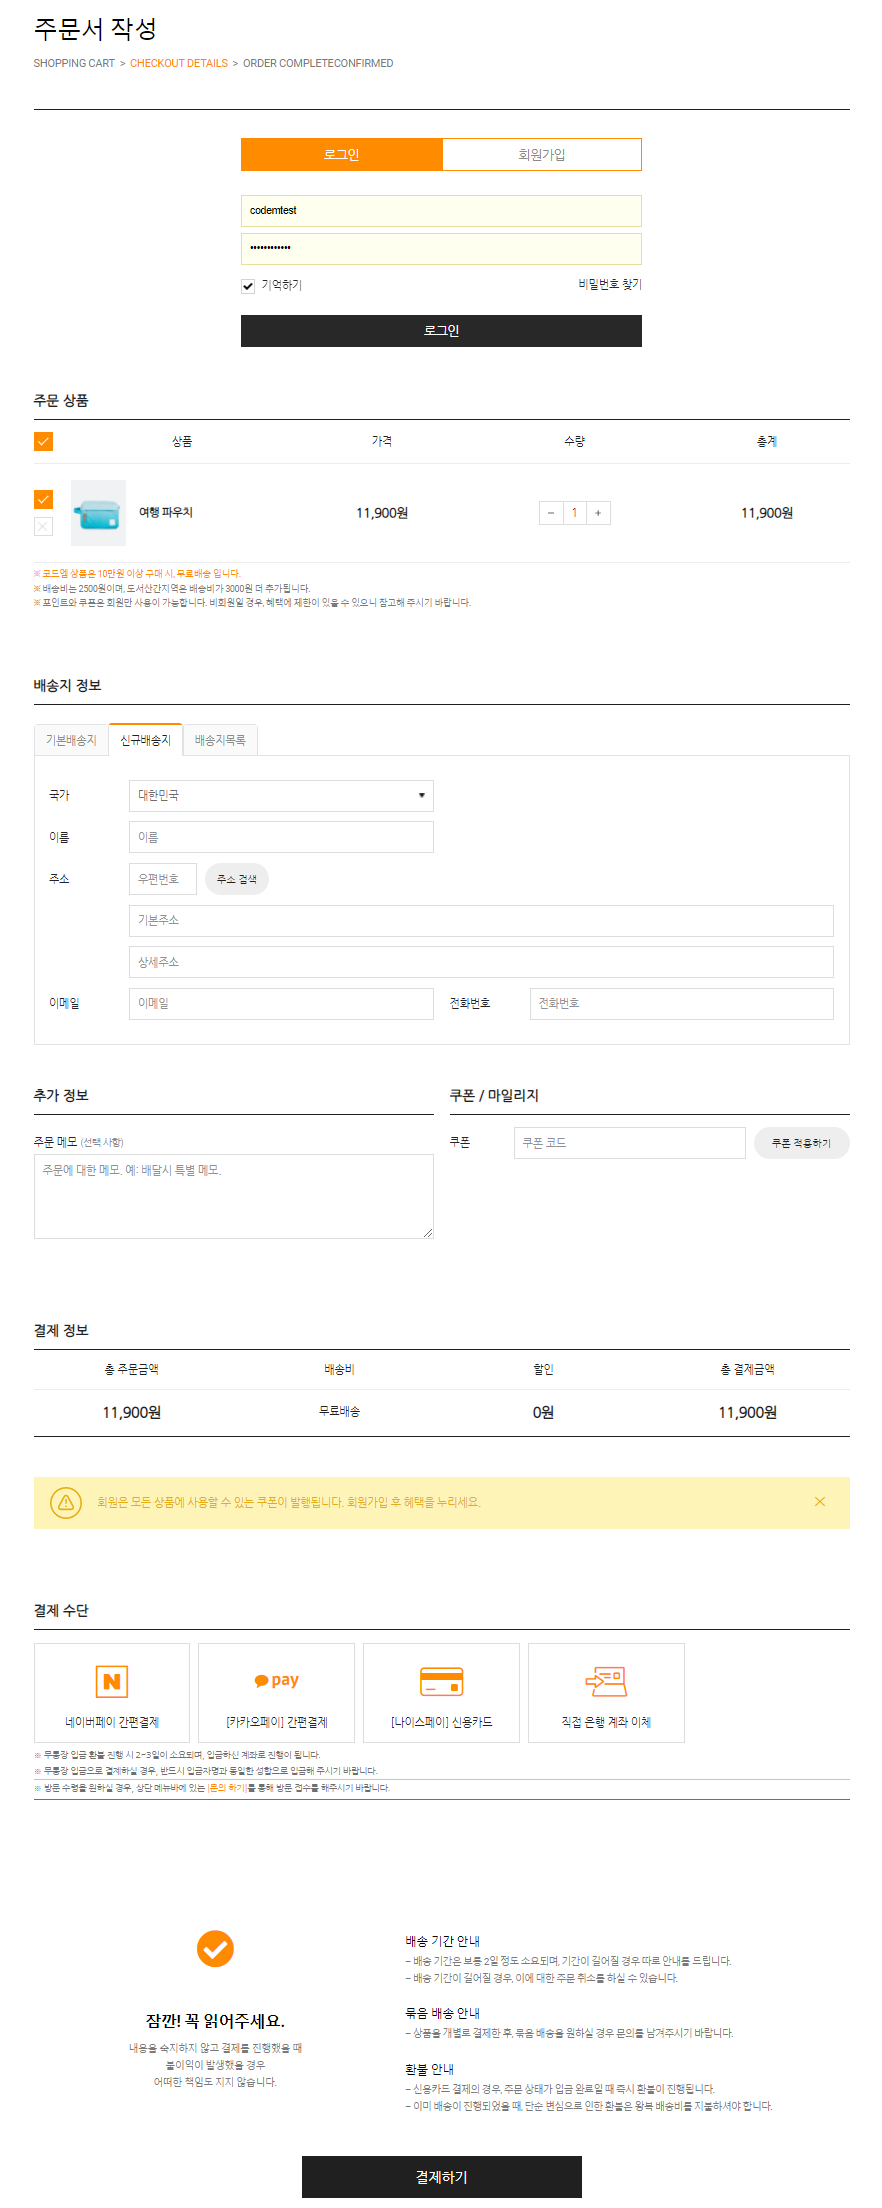Select the 카카오페이 간편결제 payment icon
The width and height of the screenshot is (882, 2208).
(276, 1680)
